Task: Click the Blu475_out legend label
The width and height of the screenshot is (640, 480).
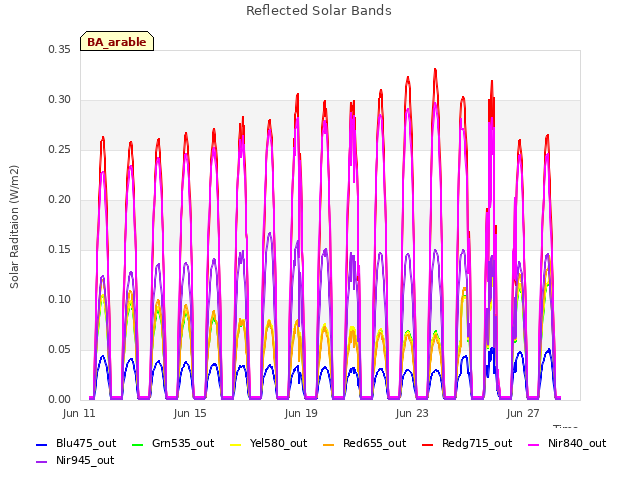Action: (x=86, y=443)
